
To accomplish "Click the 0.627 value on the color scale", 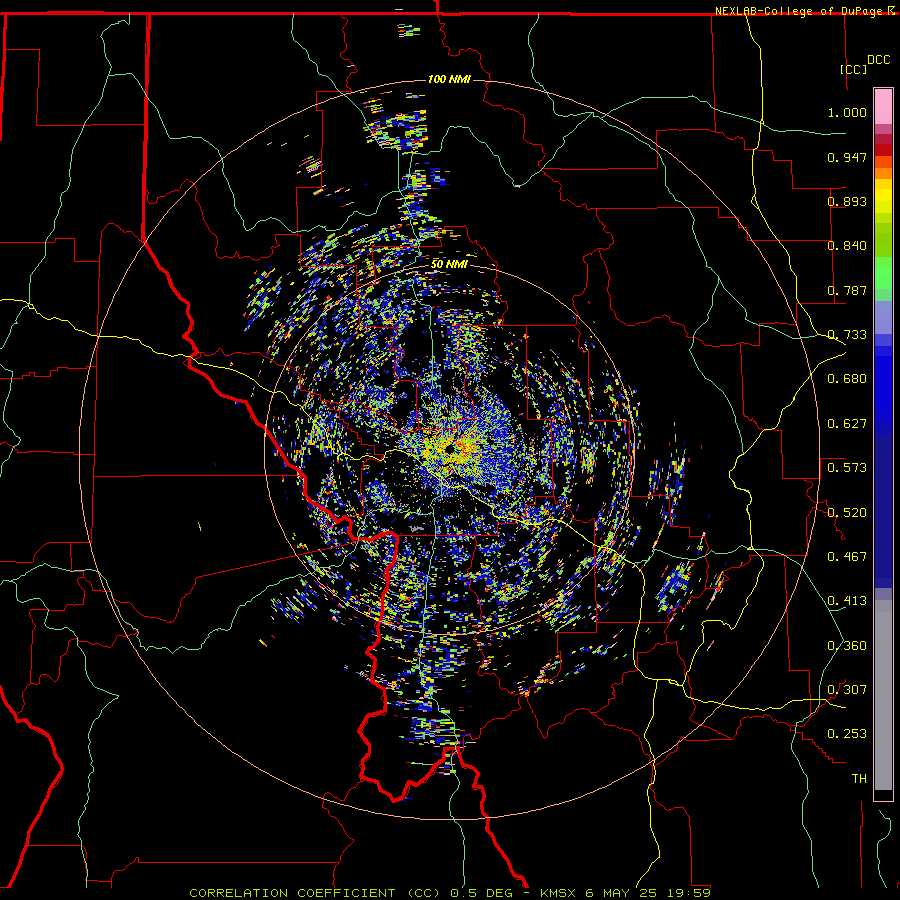I will click(847, 424).
